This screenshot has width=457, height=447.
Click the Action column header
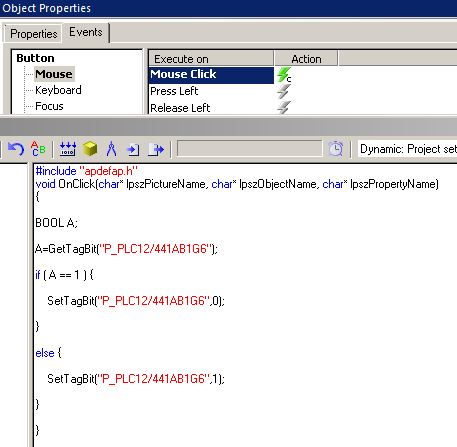click(x=306, y=59)
